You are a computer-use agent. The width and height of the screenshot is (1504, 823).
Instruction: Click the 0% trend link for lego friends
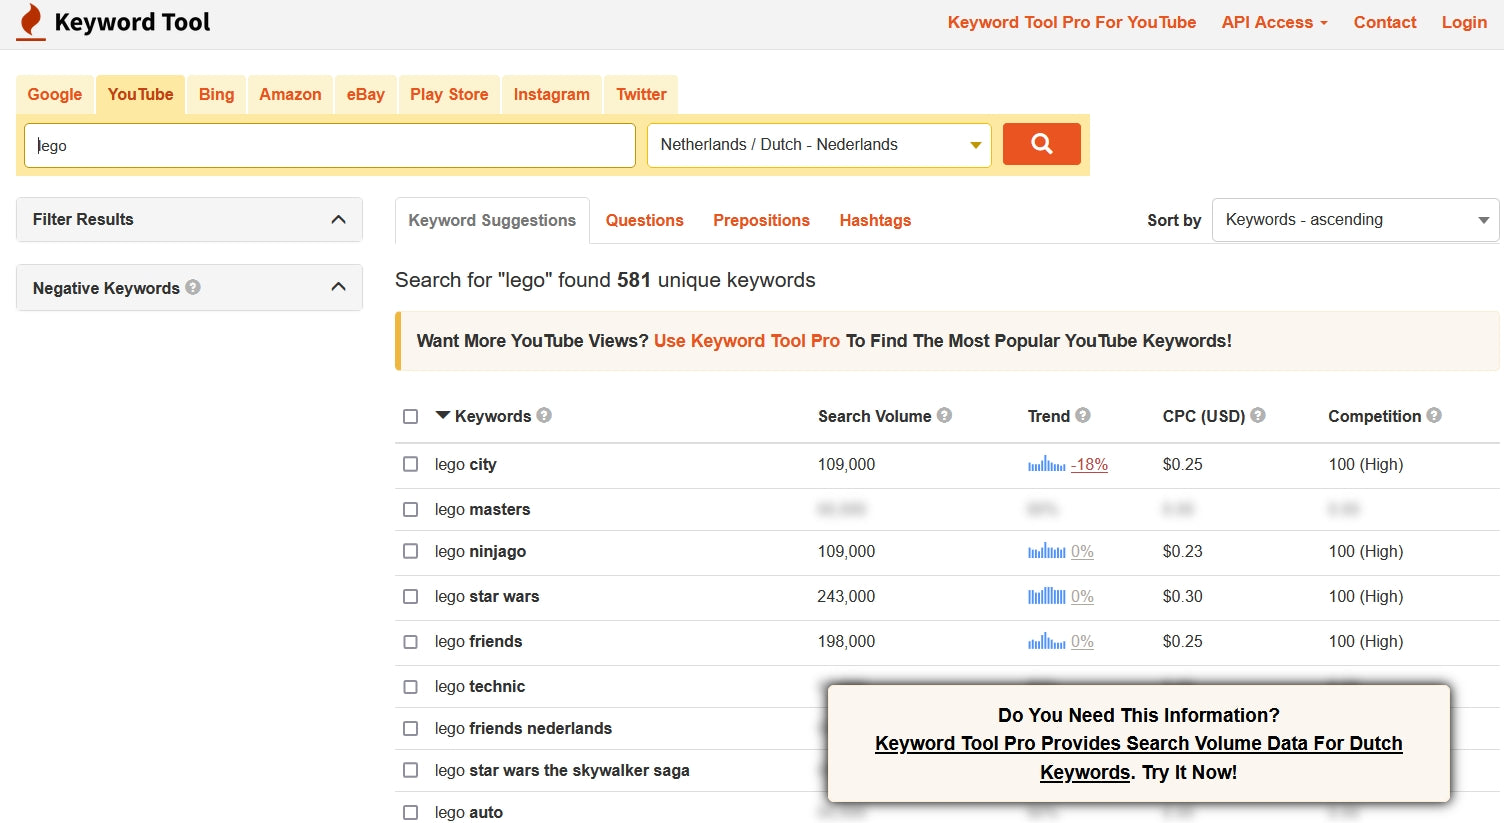(x=1082, y=641)
